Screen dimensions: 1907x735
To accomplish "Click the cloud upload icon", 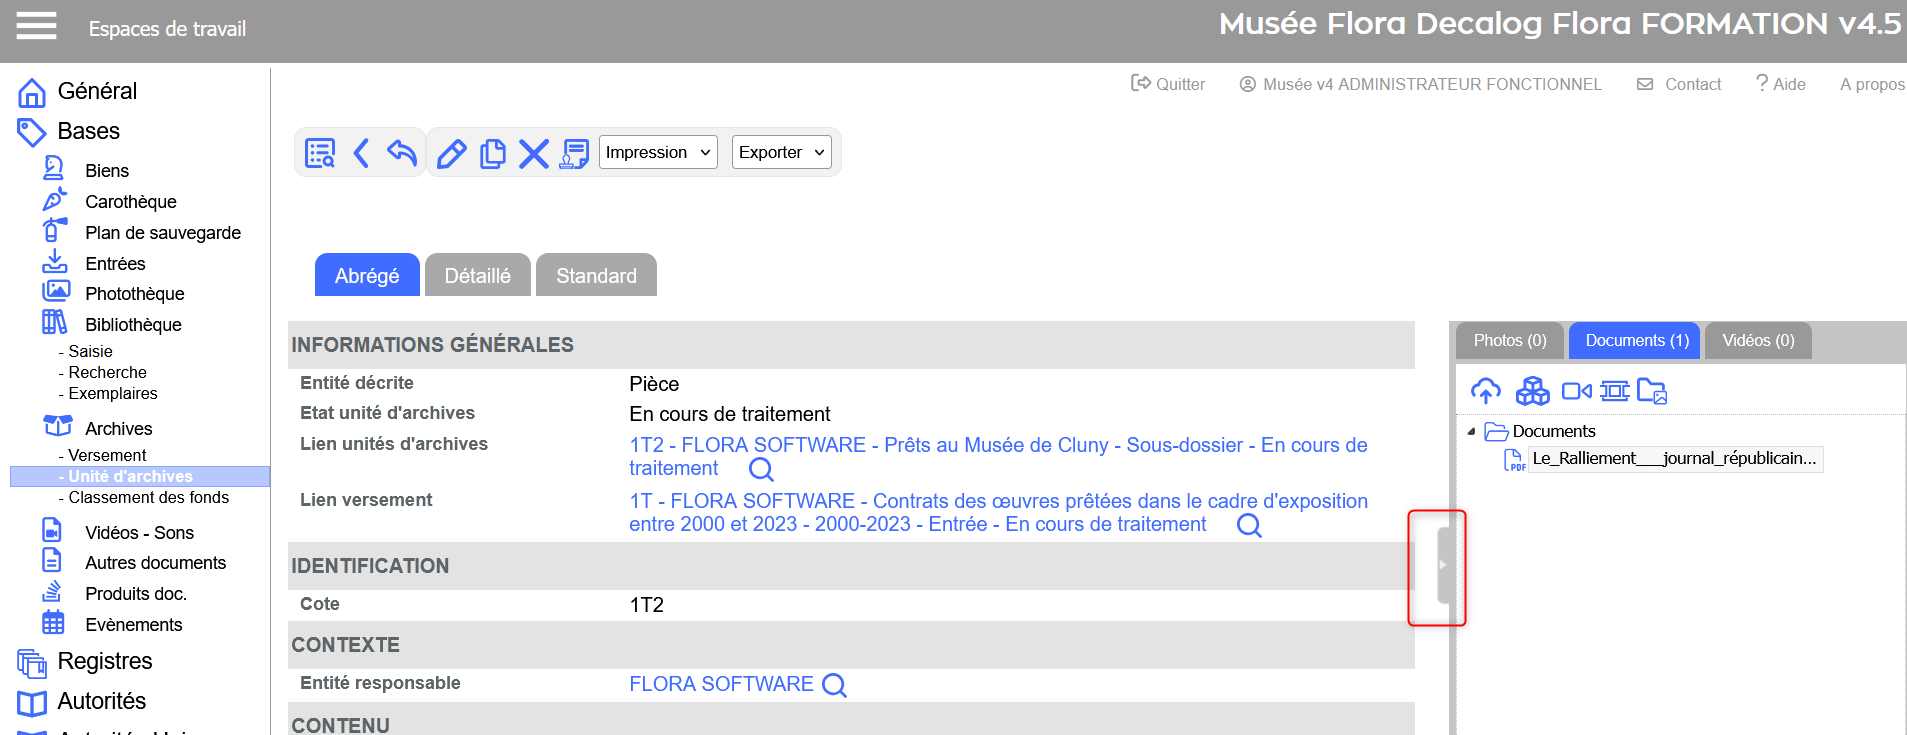I will [x=1485, y=391].
